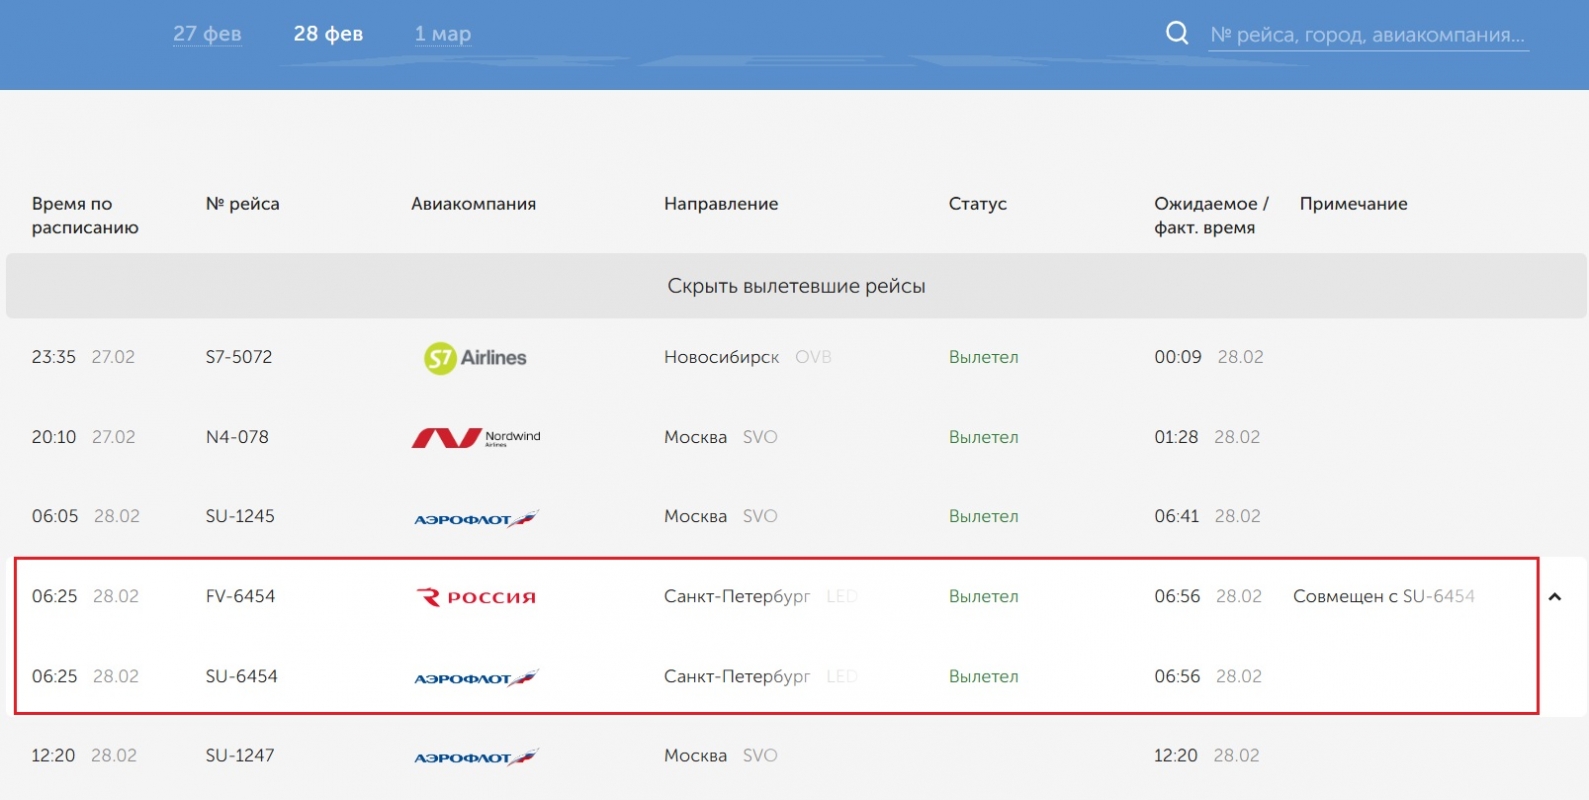The width and height of the screenshot is (1589, 800).
Task: Click the S7 Airlines logo
Action: click(475, 358)
